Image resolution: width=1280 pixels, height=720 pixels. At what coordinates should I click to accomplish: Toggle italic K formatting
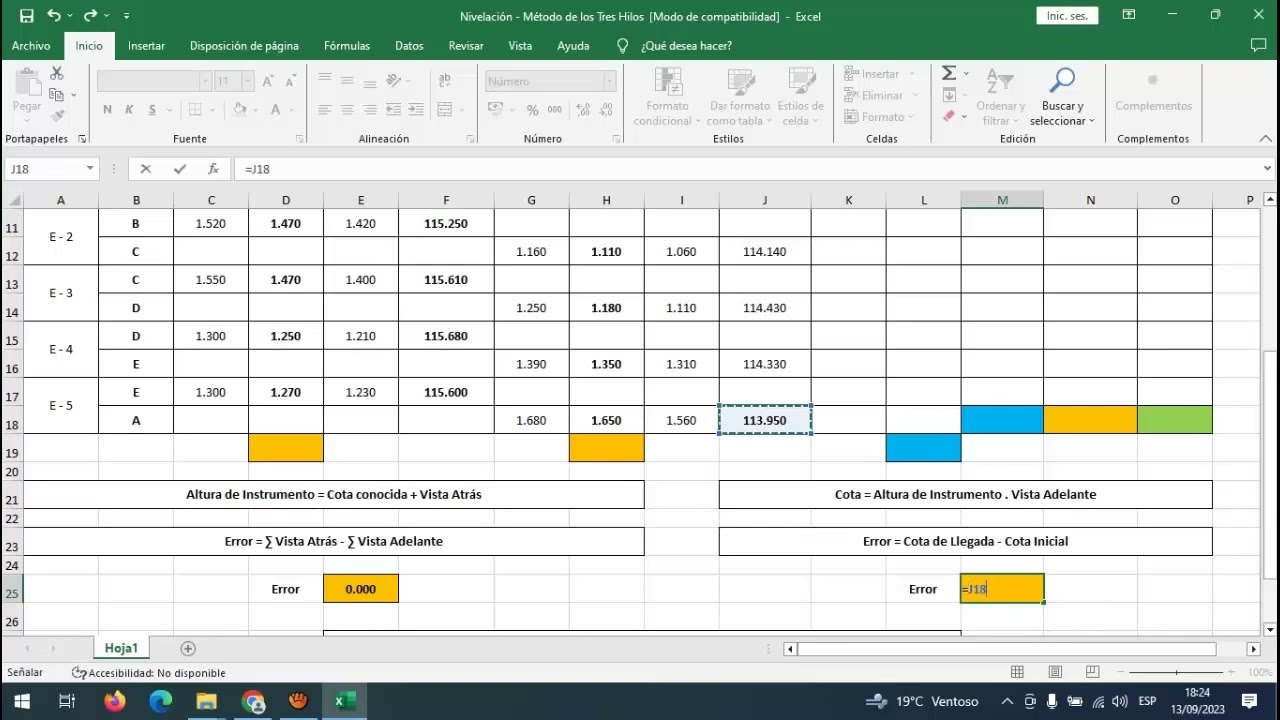[129, 109]
